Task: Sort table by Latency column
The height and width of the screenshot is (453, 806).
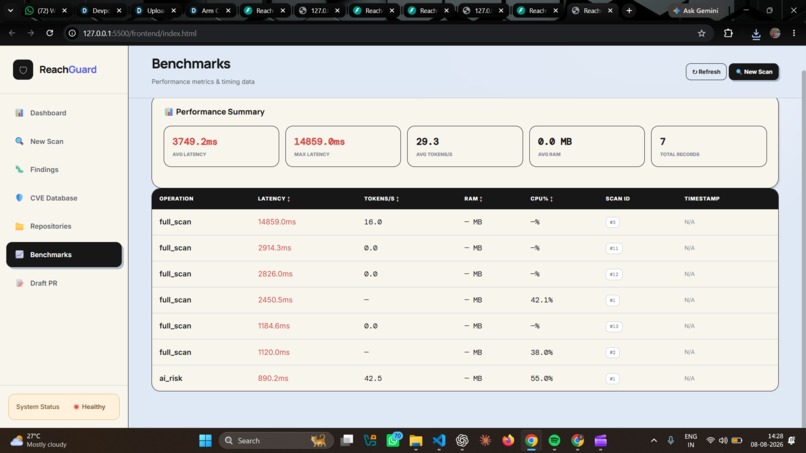Action: [x=273, y=198]
